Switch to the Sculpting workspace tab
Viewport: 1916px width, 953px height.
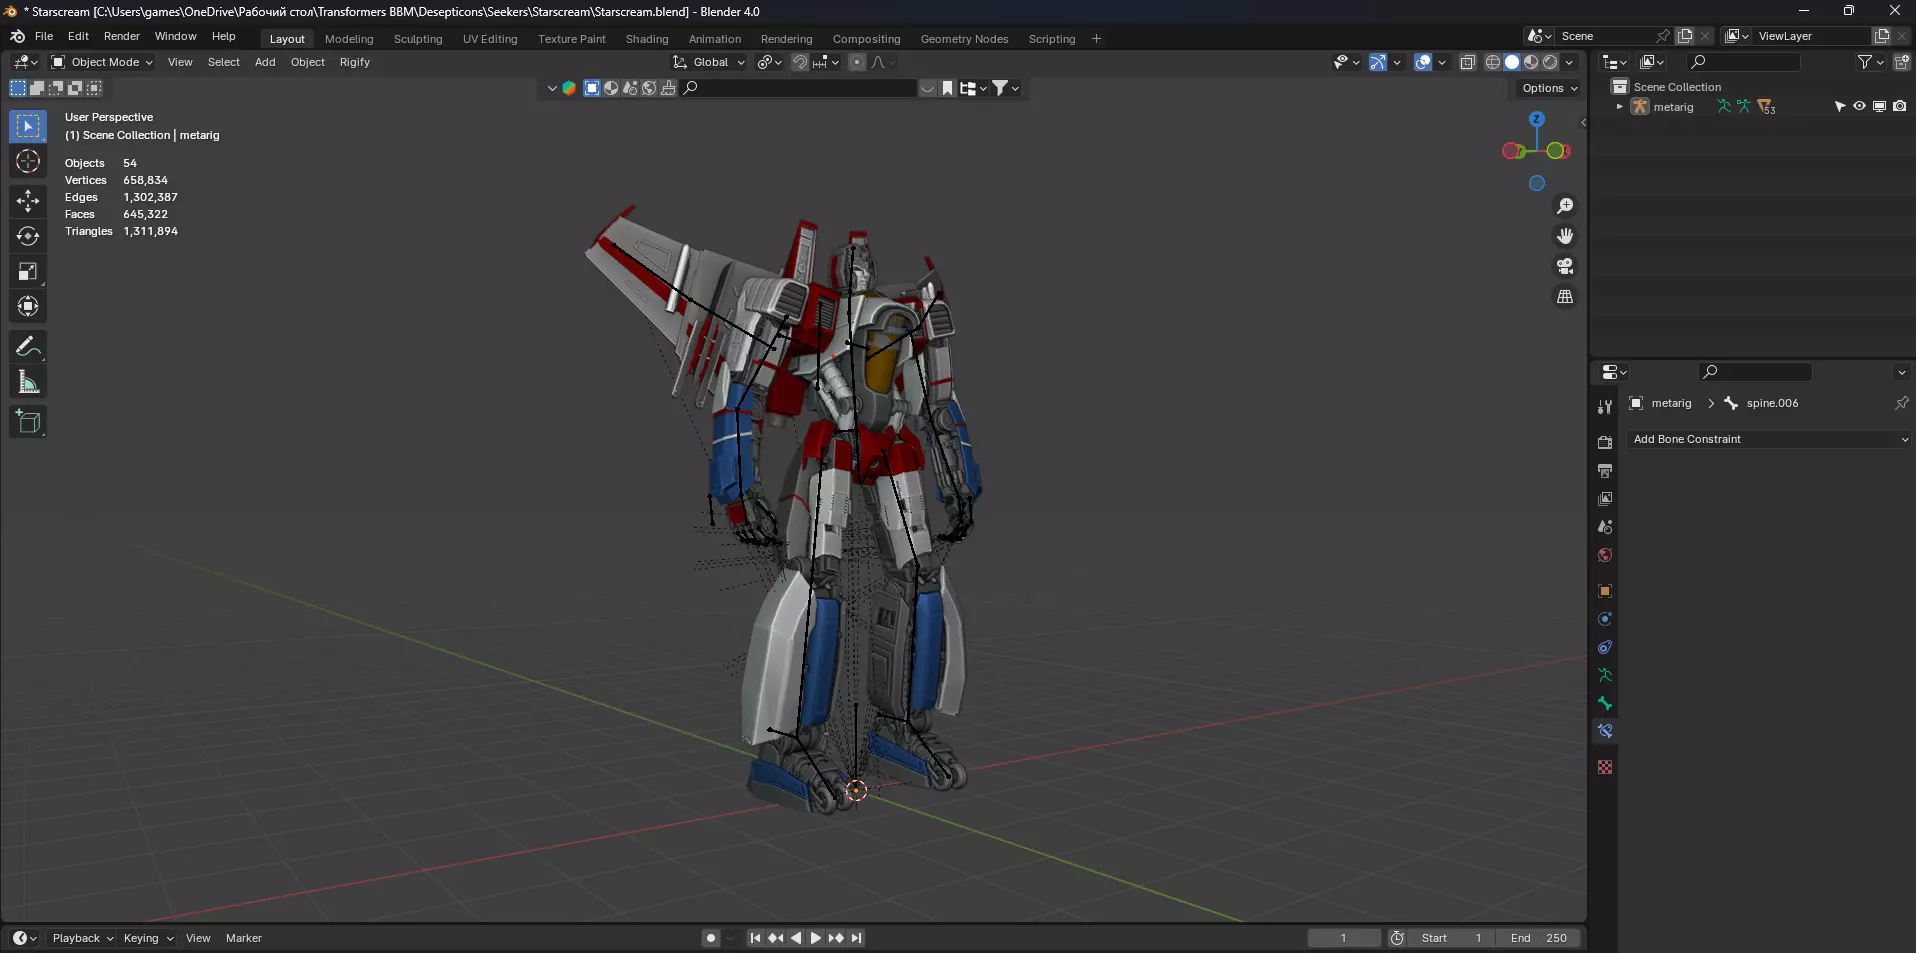pyautogui.click(x=418, y=39)
